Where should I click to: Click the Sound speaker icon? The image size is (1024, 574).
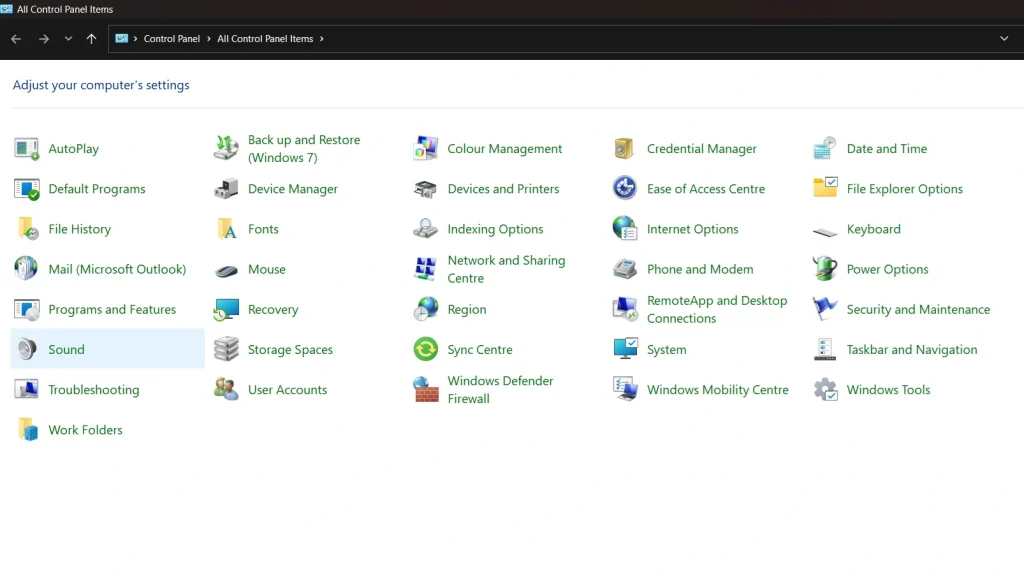27,349
